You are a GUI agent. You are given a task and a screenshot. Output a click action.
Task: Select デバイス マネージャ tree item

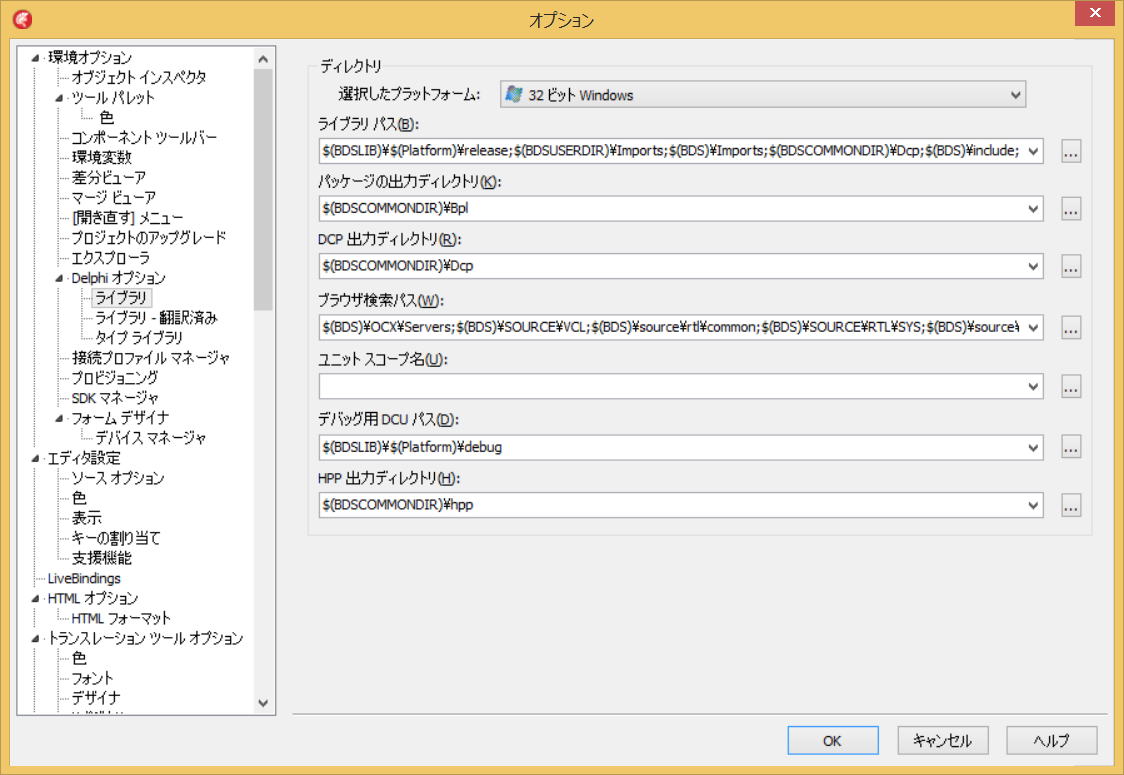pyautogui.click(x=150, y=438)
